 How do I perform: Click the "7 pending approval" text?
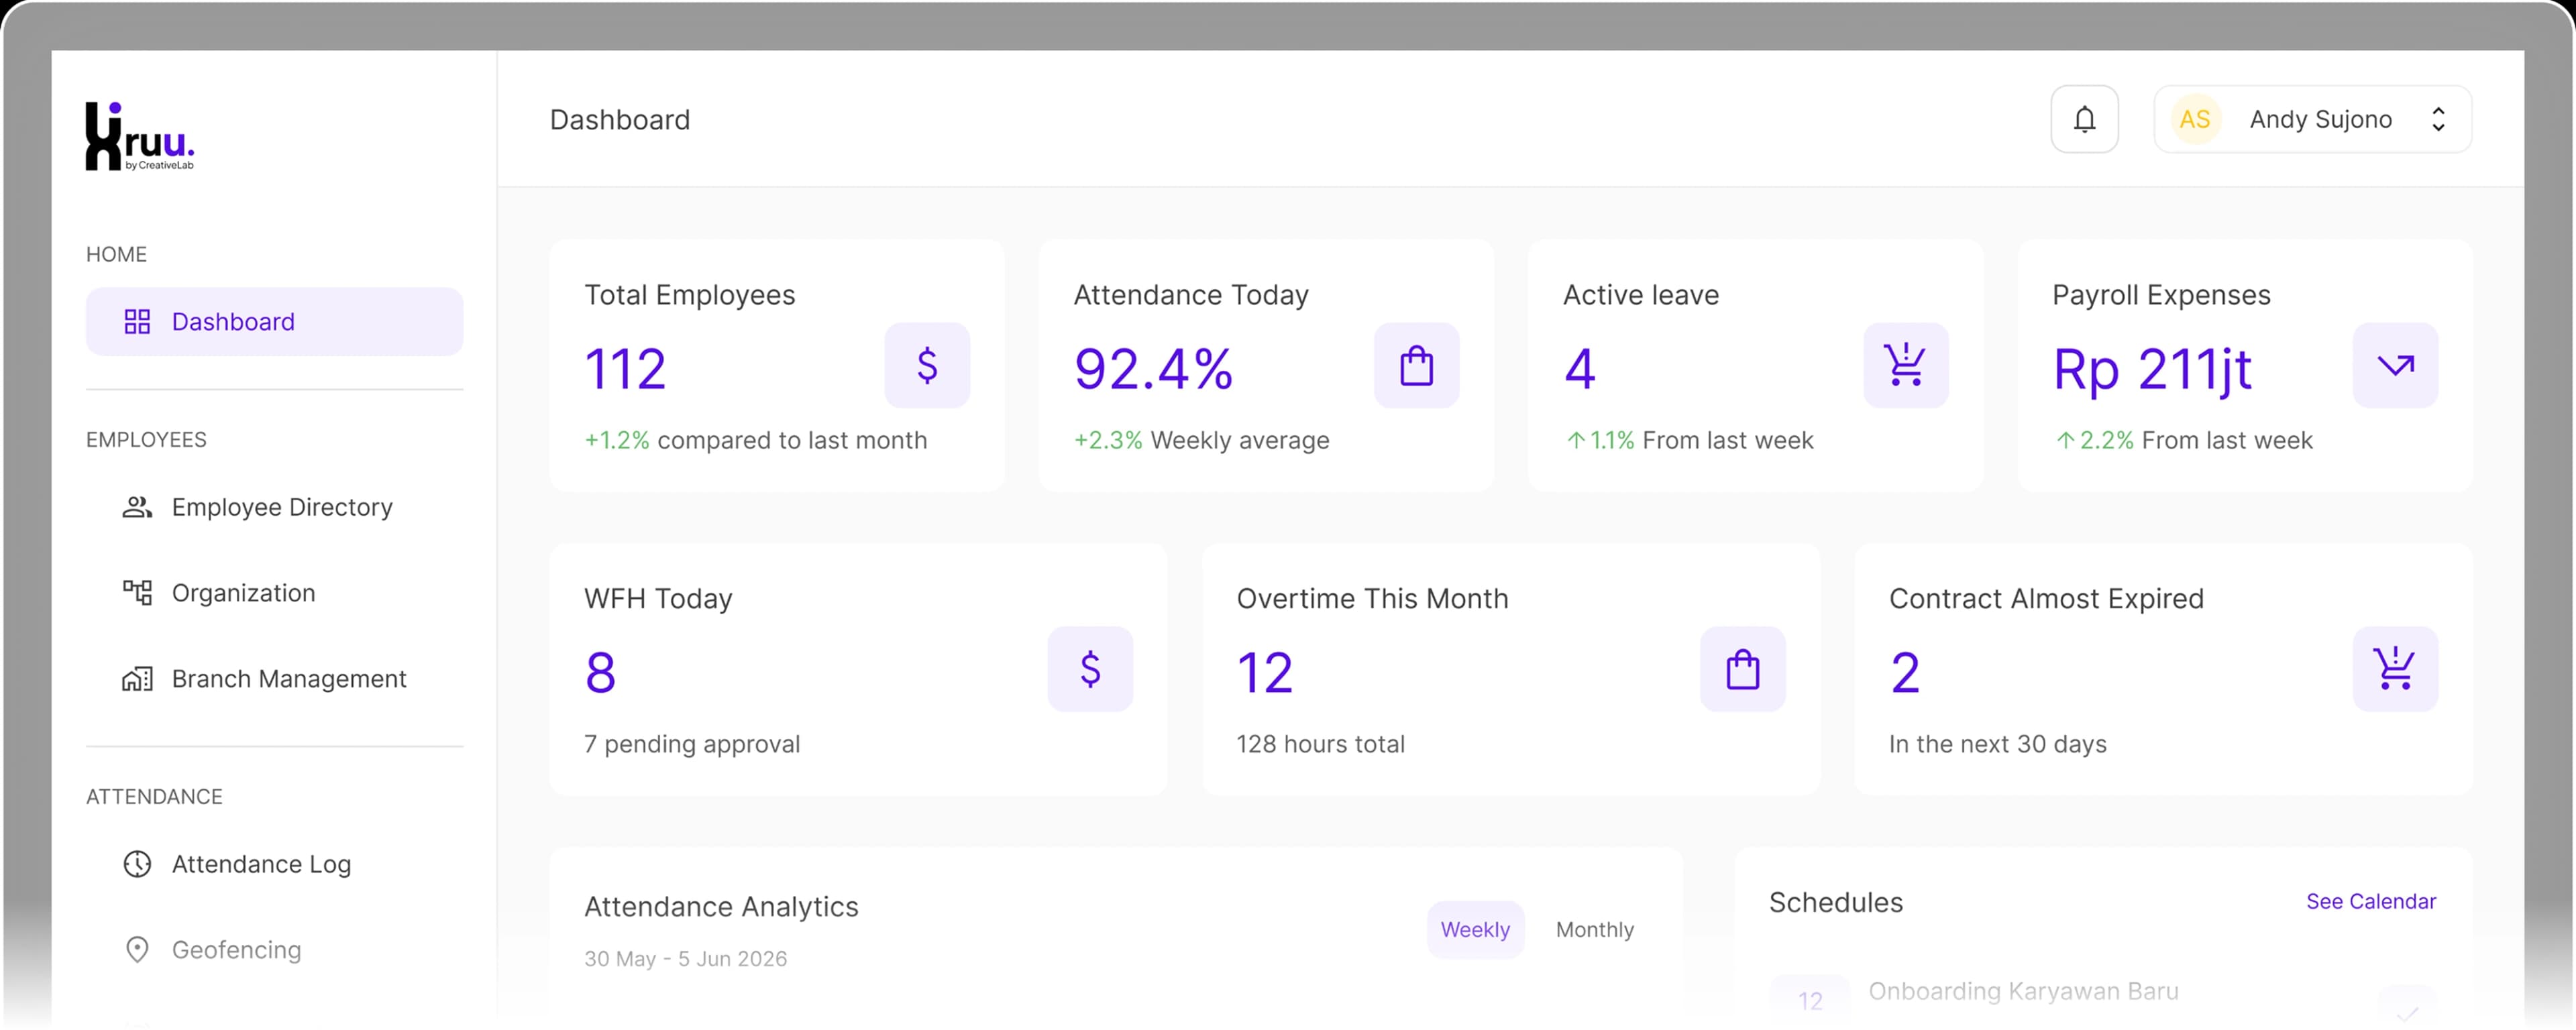tap(692, 744)
